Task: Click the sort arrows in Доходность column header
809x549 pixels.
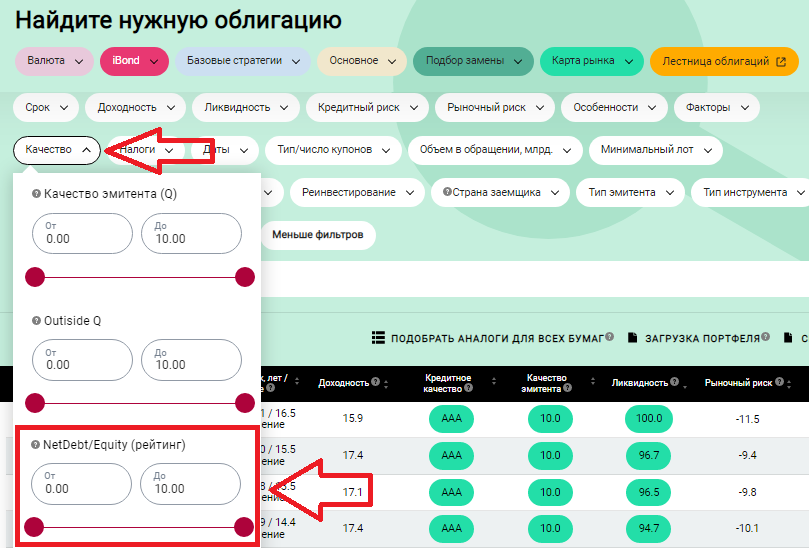Action: point(385,383)
